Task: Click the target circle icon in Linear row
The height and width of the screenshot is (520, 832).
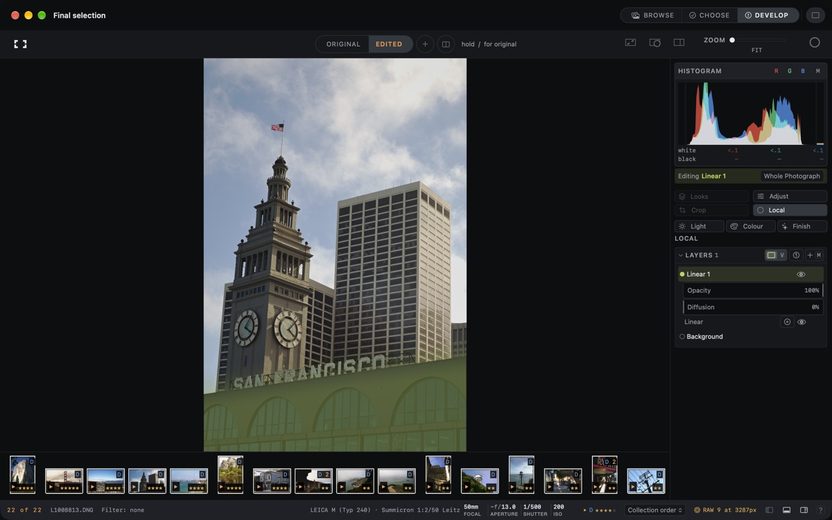Action: [x=787, y=322]
